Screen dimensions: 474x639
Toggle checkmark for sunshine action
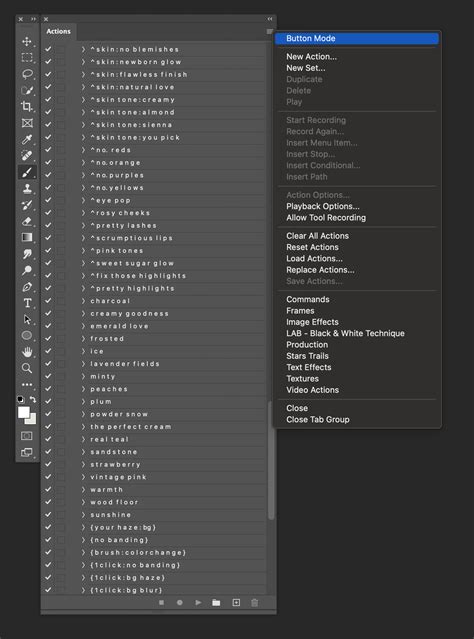click(x=48, y=515)
